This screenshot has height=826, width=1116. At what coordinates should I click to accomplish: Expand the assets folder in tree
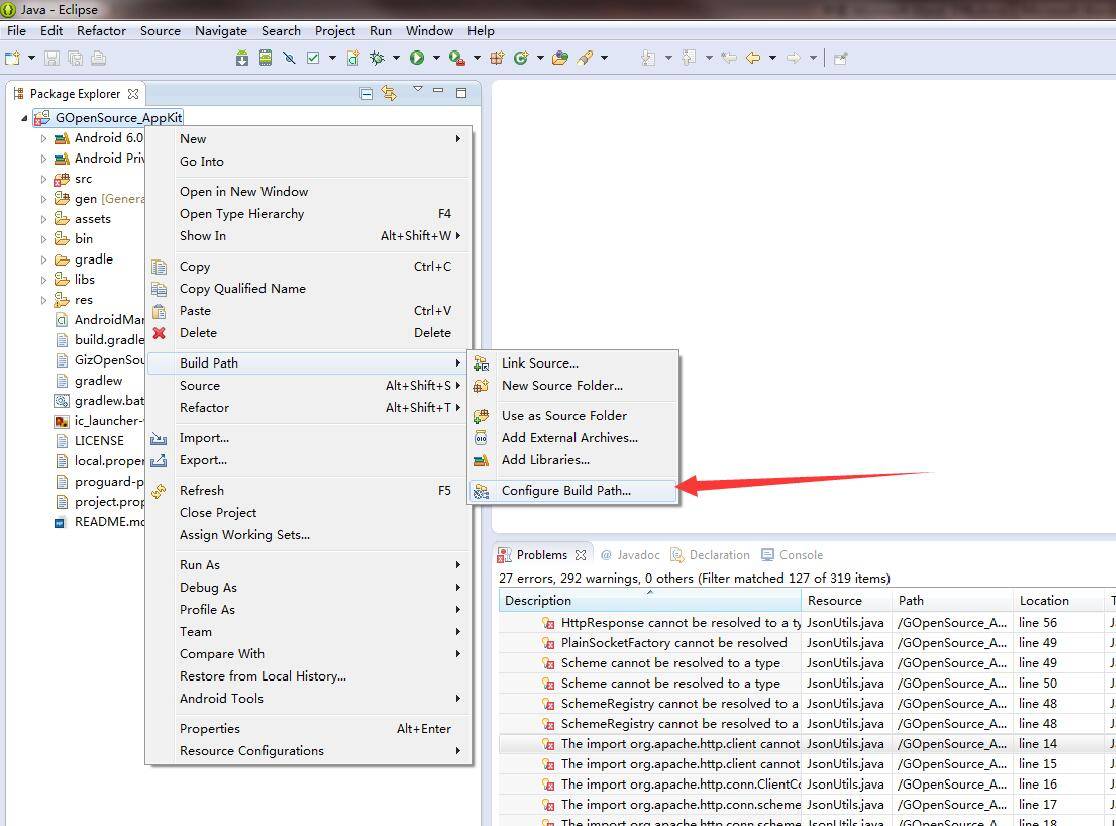tap(43, 219)
